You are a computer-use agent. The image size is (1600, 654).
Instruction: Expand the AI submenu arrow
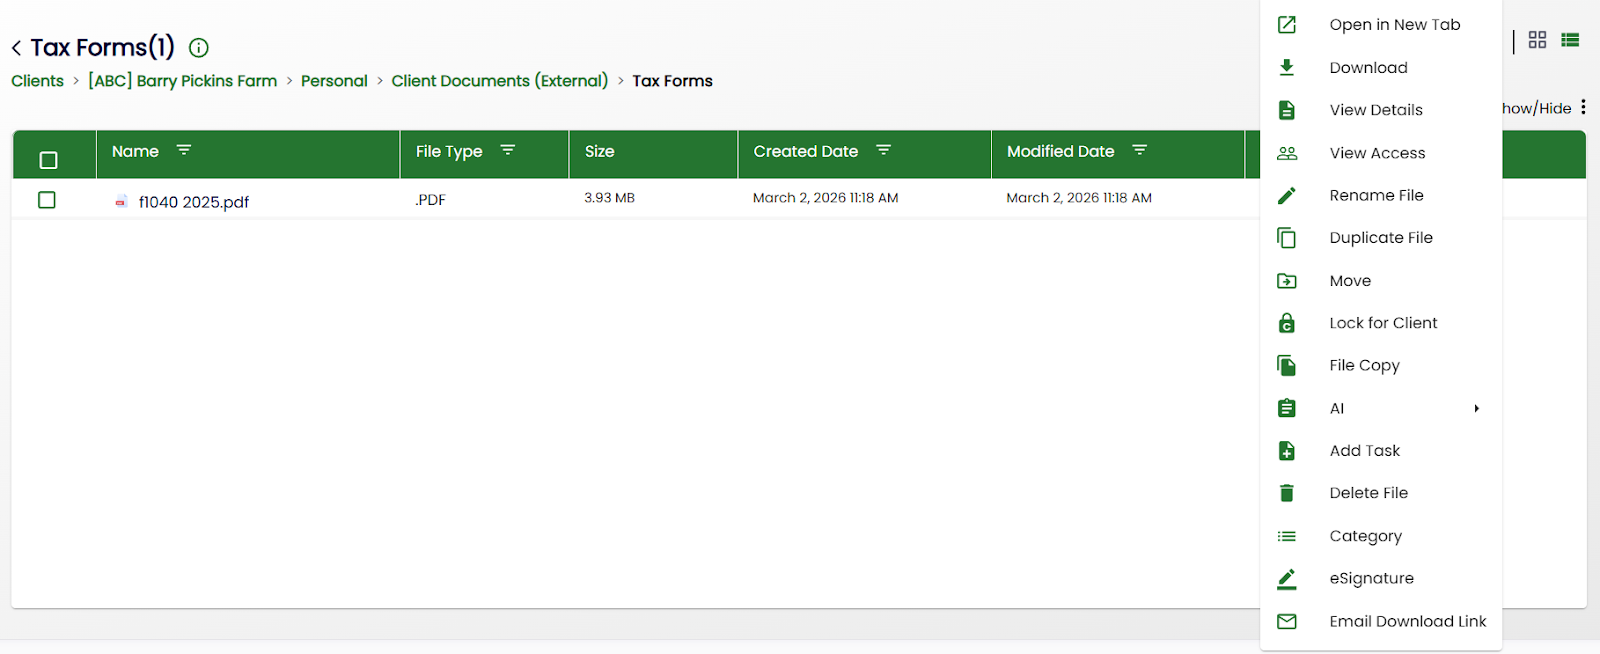click(1476, 408)
